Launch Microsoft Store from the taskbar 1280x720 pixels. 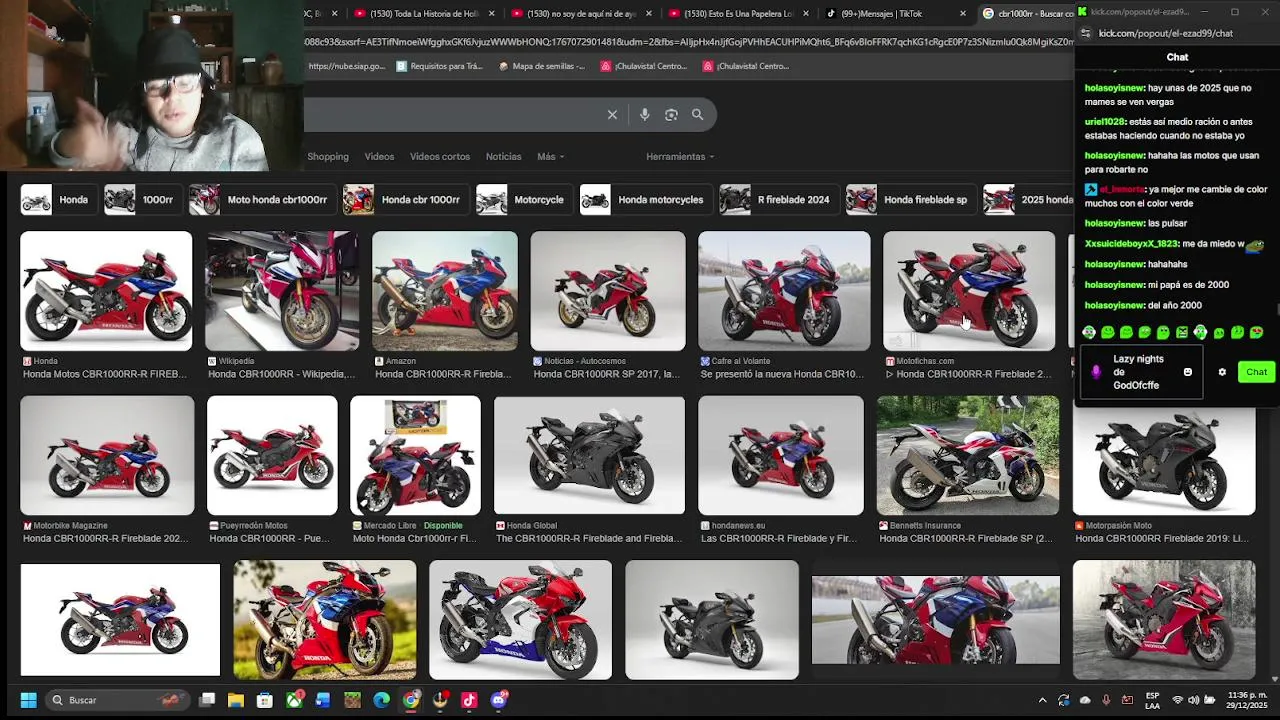point(265,700)
